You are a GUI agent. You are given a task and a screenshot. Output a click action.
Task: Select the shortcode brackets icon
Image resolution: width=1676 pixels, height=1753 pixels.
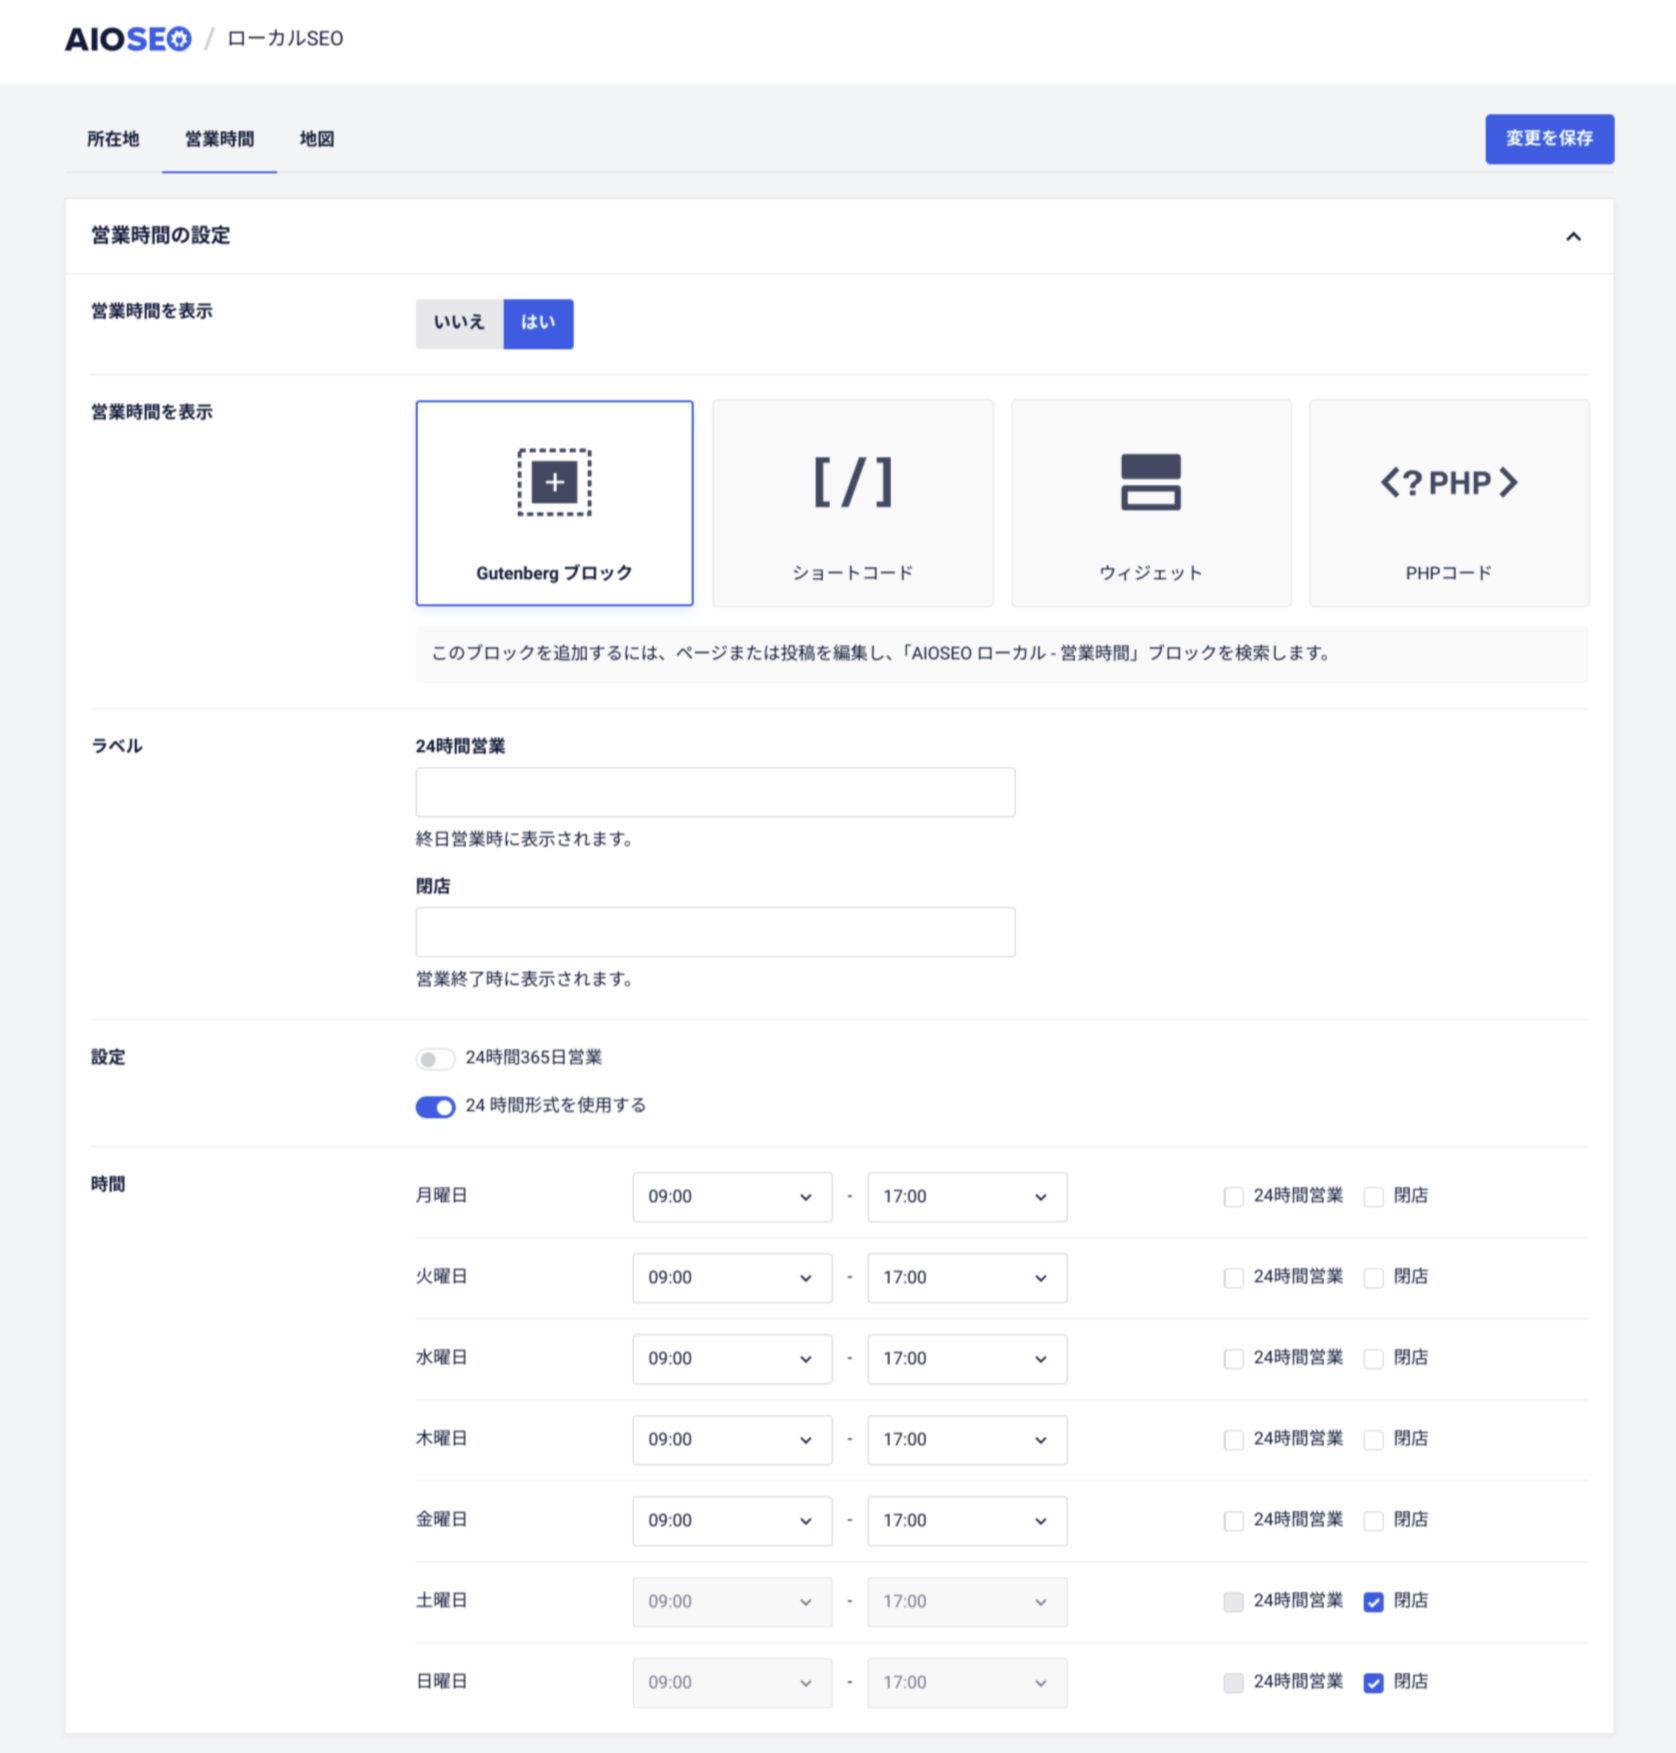point(853,483)
